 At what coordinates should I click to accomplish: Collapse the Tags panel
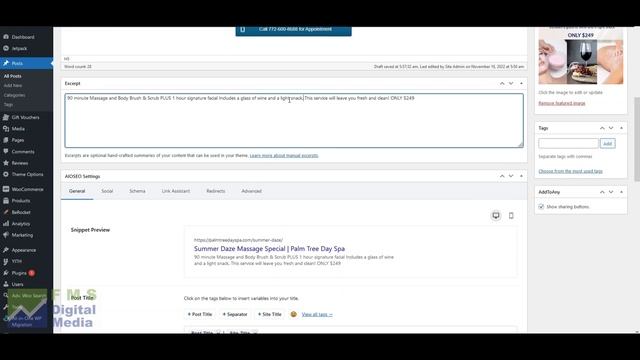coord(621,128)
